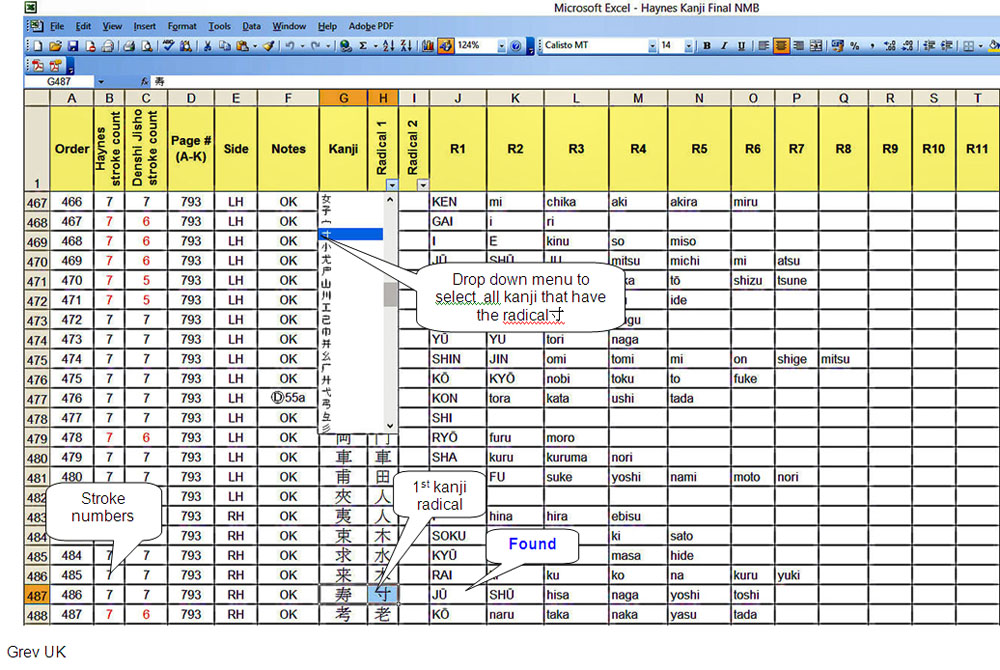Viewport: 1000px width, 670px height.
Task: Toggle Underline formatting
Action: [741, 46]
